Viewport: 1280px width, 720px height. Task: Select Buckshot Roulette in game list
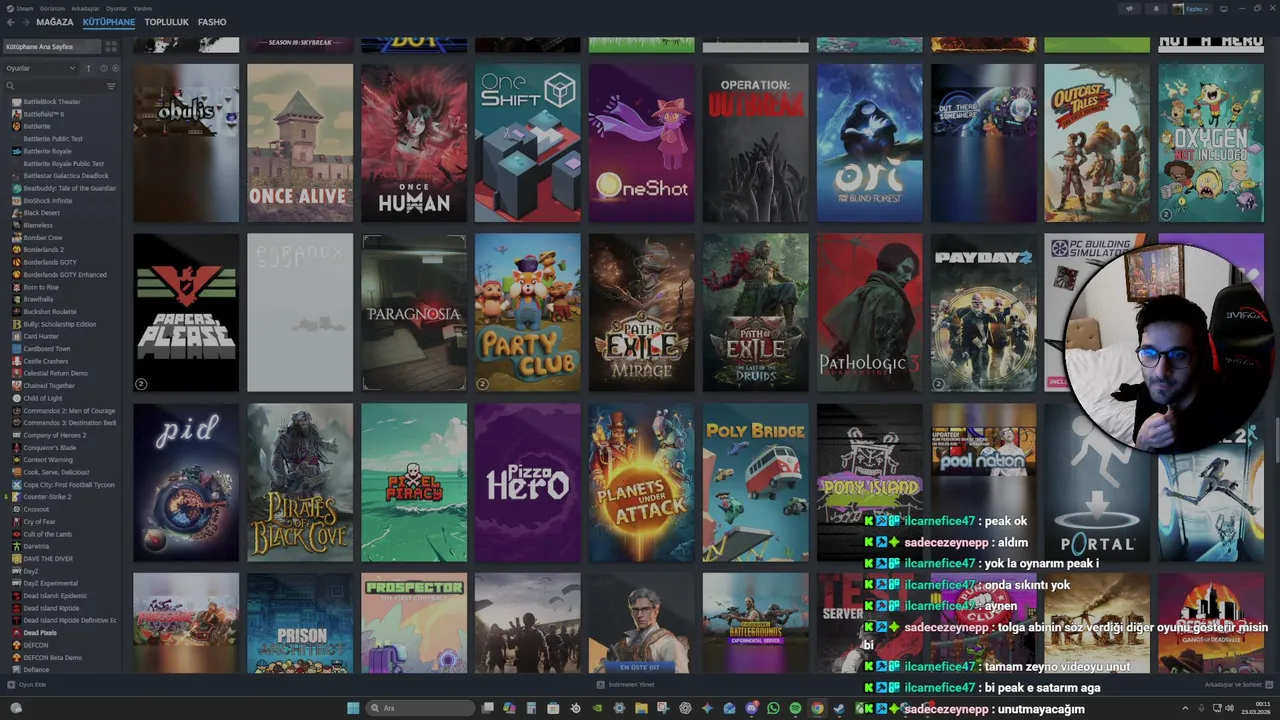click(49, 312)
